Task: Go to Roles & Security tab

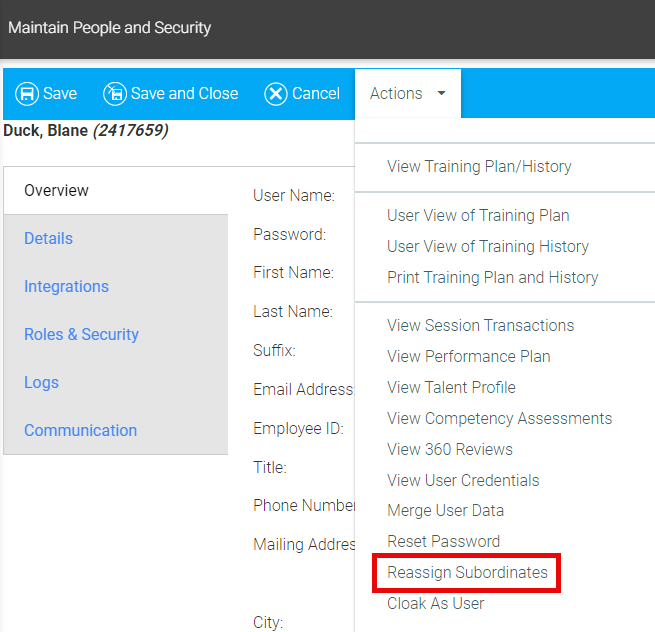Action: pos(81,334)
